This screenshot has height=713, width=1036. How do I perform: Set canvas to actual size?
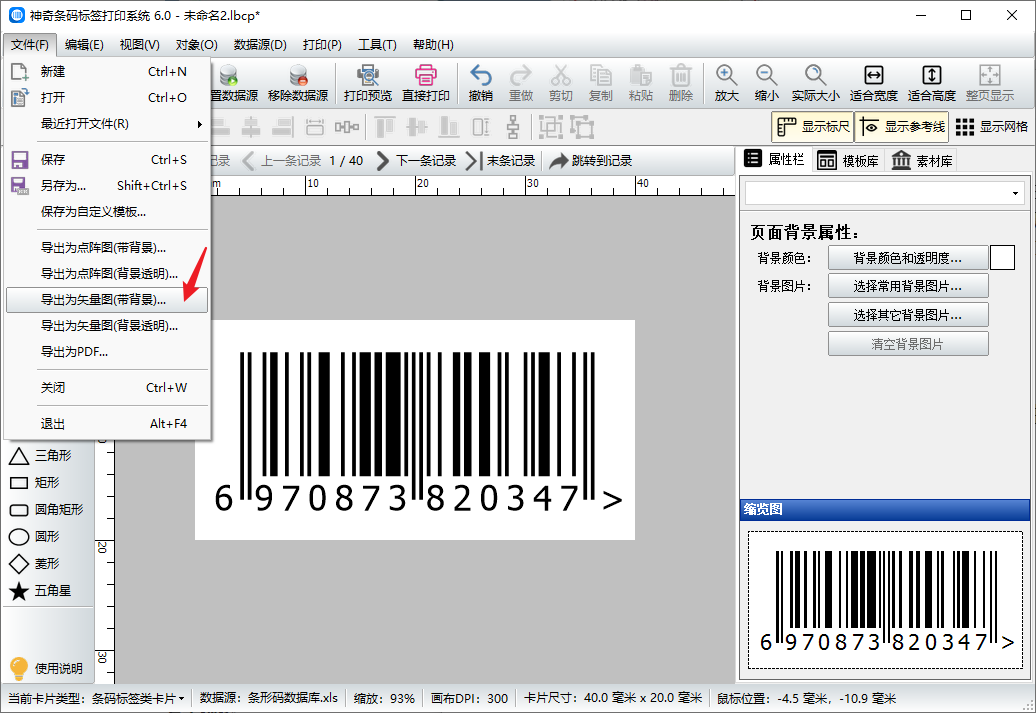(x=815, y=83)
